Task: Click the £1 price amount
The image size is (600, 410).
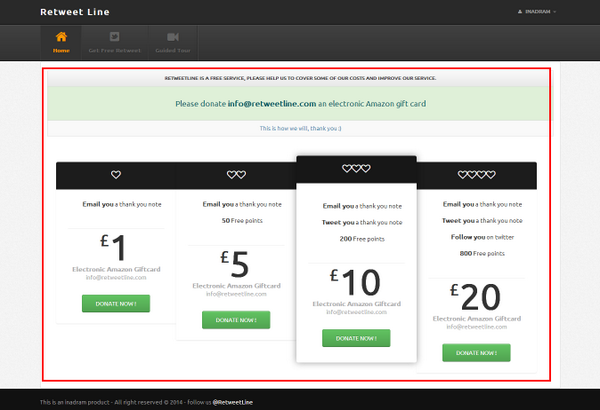Action: (x=113, y=247)
